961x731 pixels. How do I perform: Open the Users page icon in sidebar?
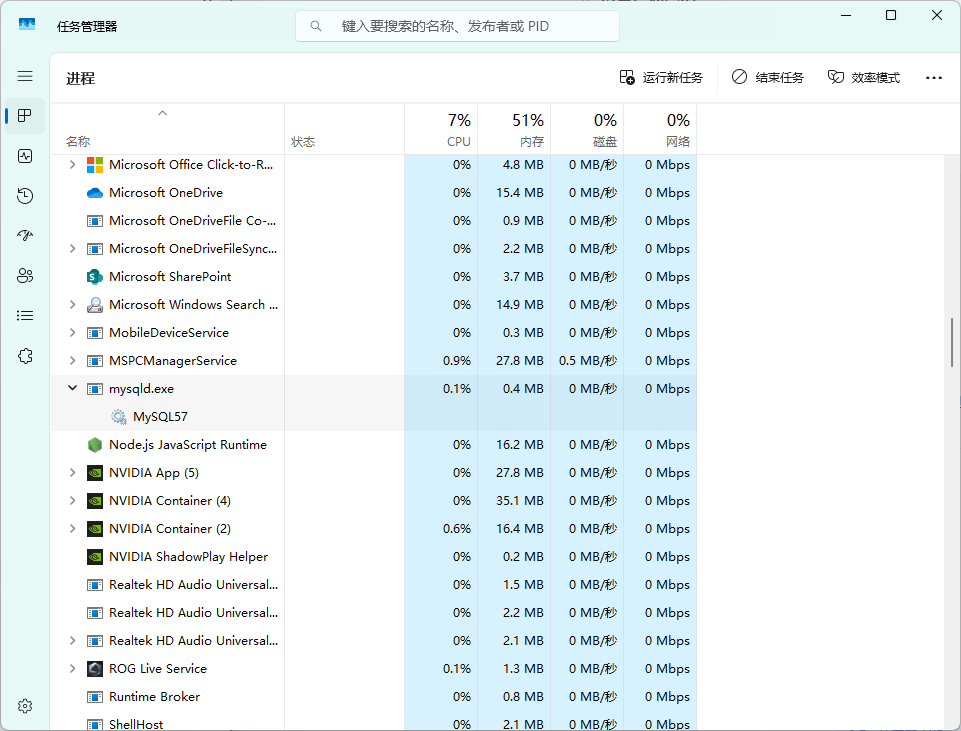(25, 275)
